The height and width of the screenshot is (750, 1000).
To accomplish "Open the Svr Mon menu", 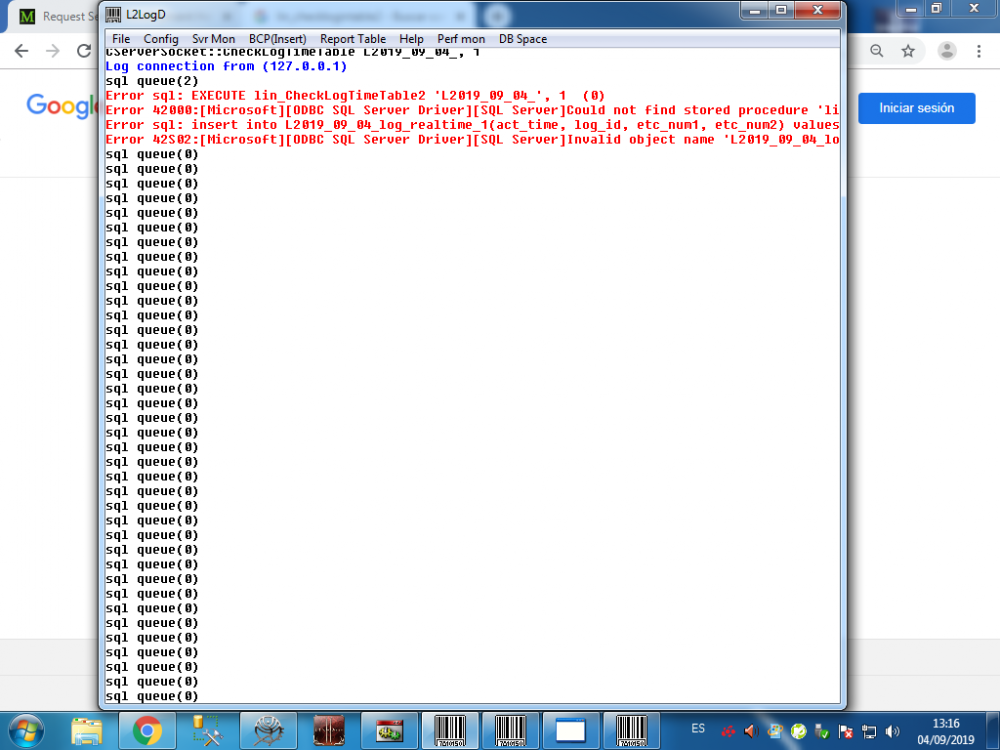I will tap(214, 39).
